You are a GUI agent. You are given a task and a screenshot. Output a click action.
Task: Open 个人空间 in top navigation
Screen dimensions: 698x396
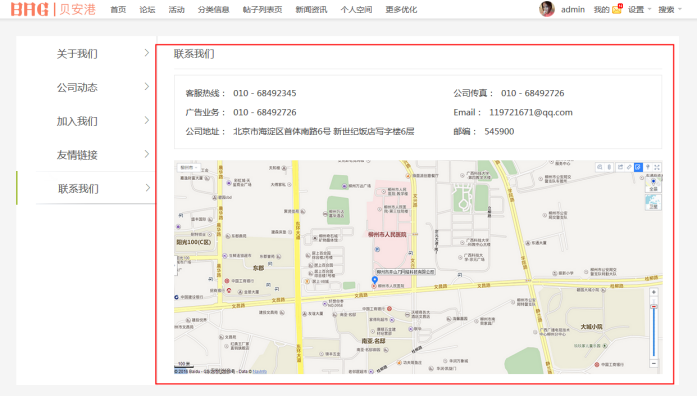pos(356,9)
